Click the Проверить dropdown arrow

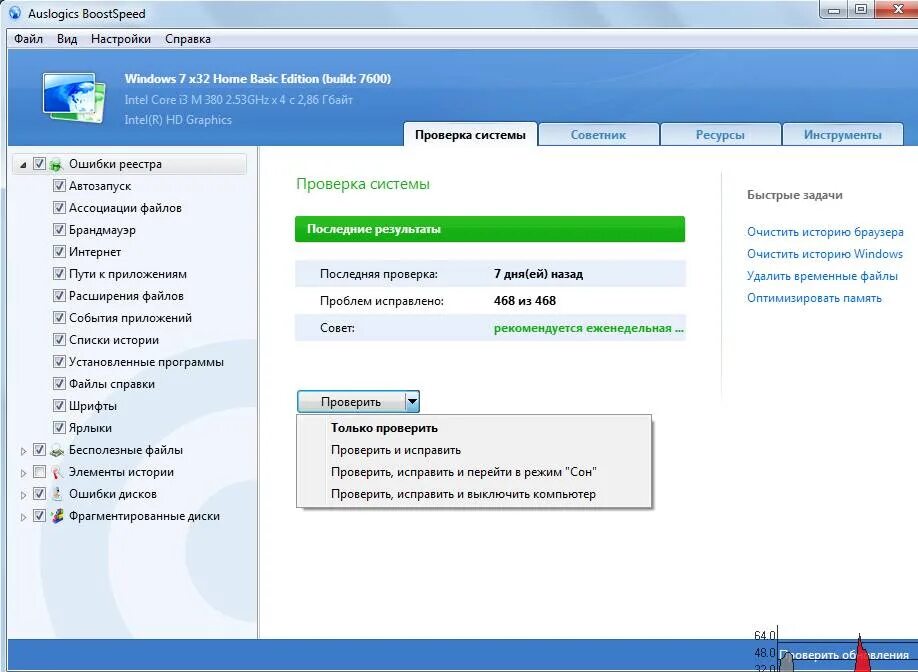413,402
